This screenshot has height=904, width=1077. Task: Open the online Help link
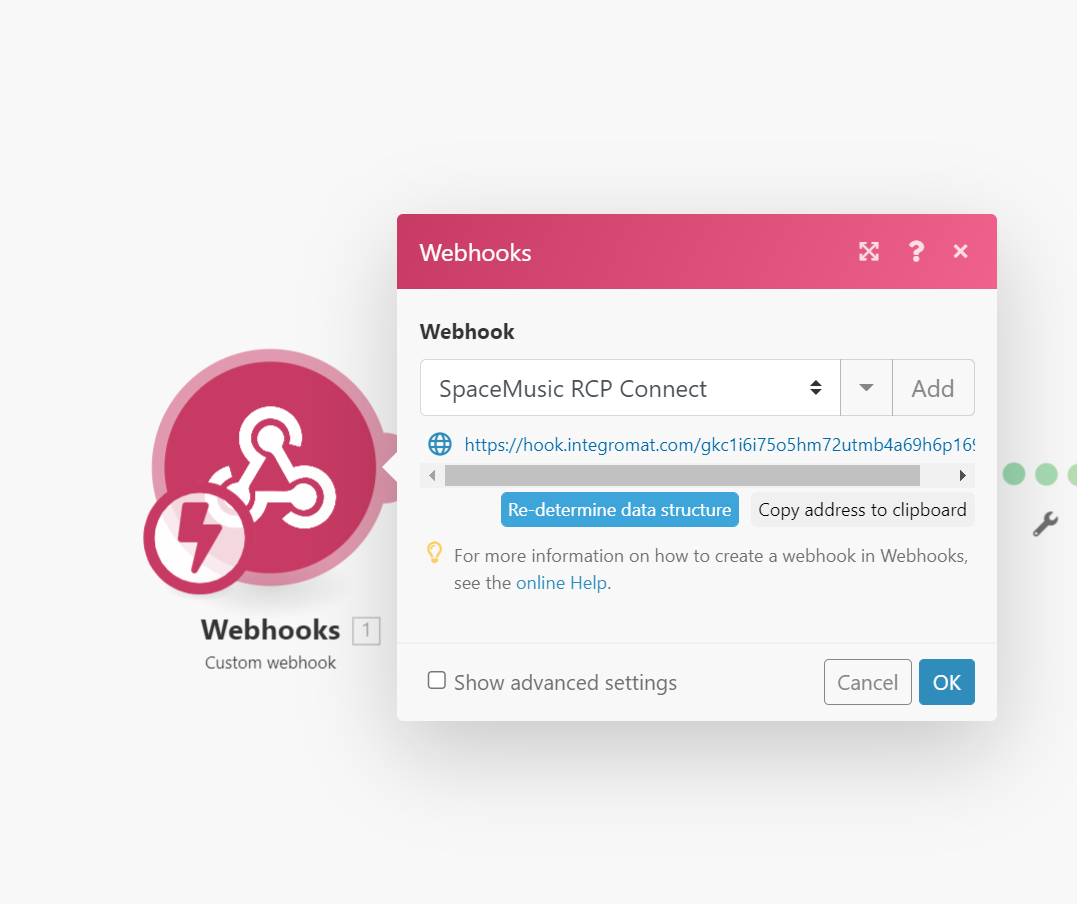tap(561, 583)
